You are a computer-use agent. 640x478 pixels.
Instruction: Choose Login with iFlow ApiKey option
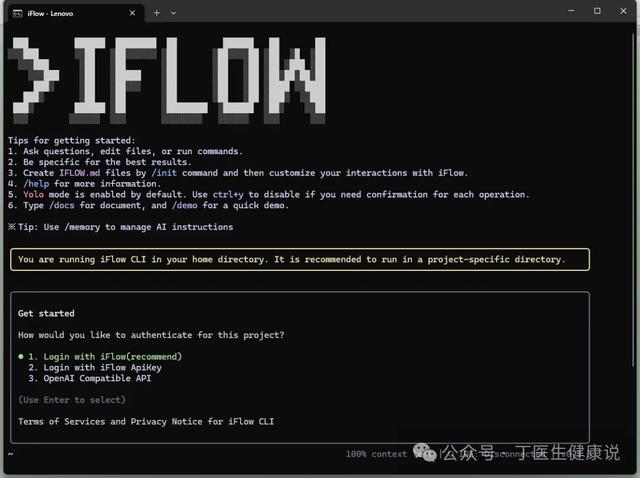pos(95,367)
